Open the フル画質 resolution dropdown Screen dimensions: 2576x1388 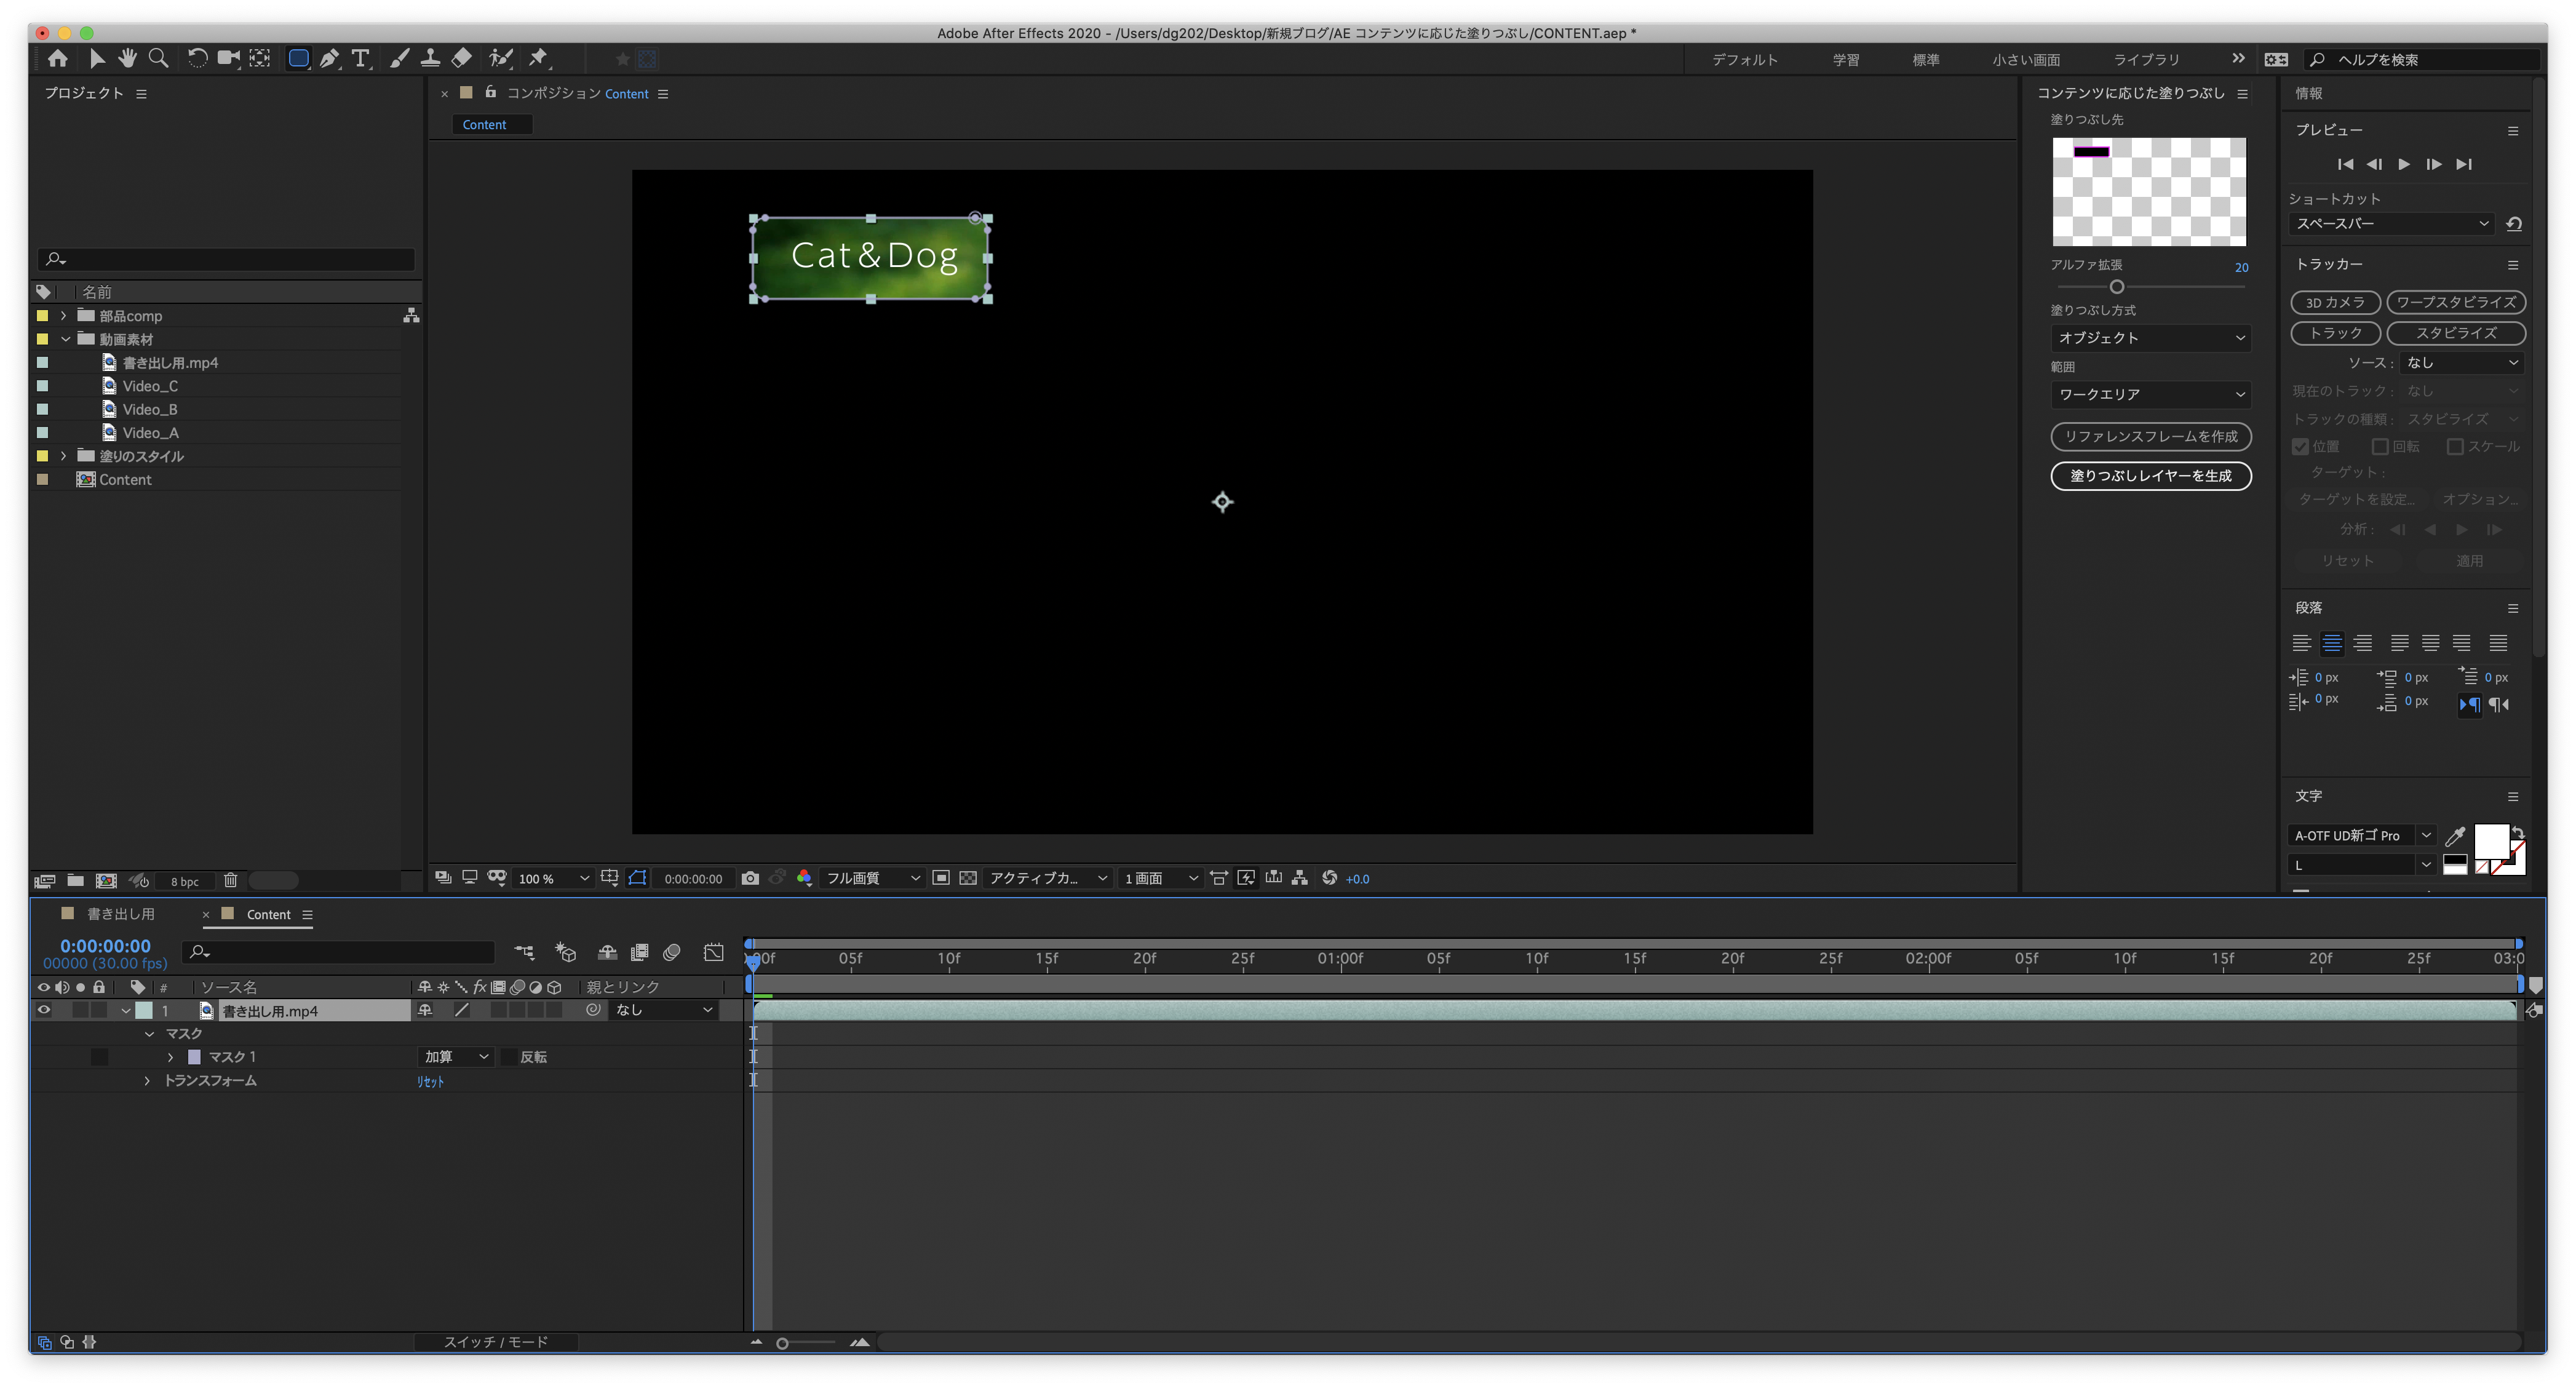click(872, 878)
